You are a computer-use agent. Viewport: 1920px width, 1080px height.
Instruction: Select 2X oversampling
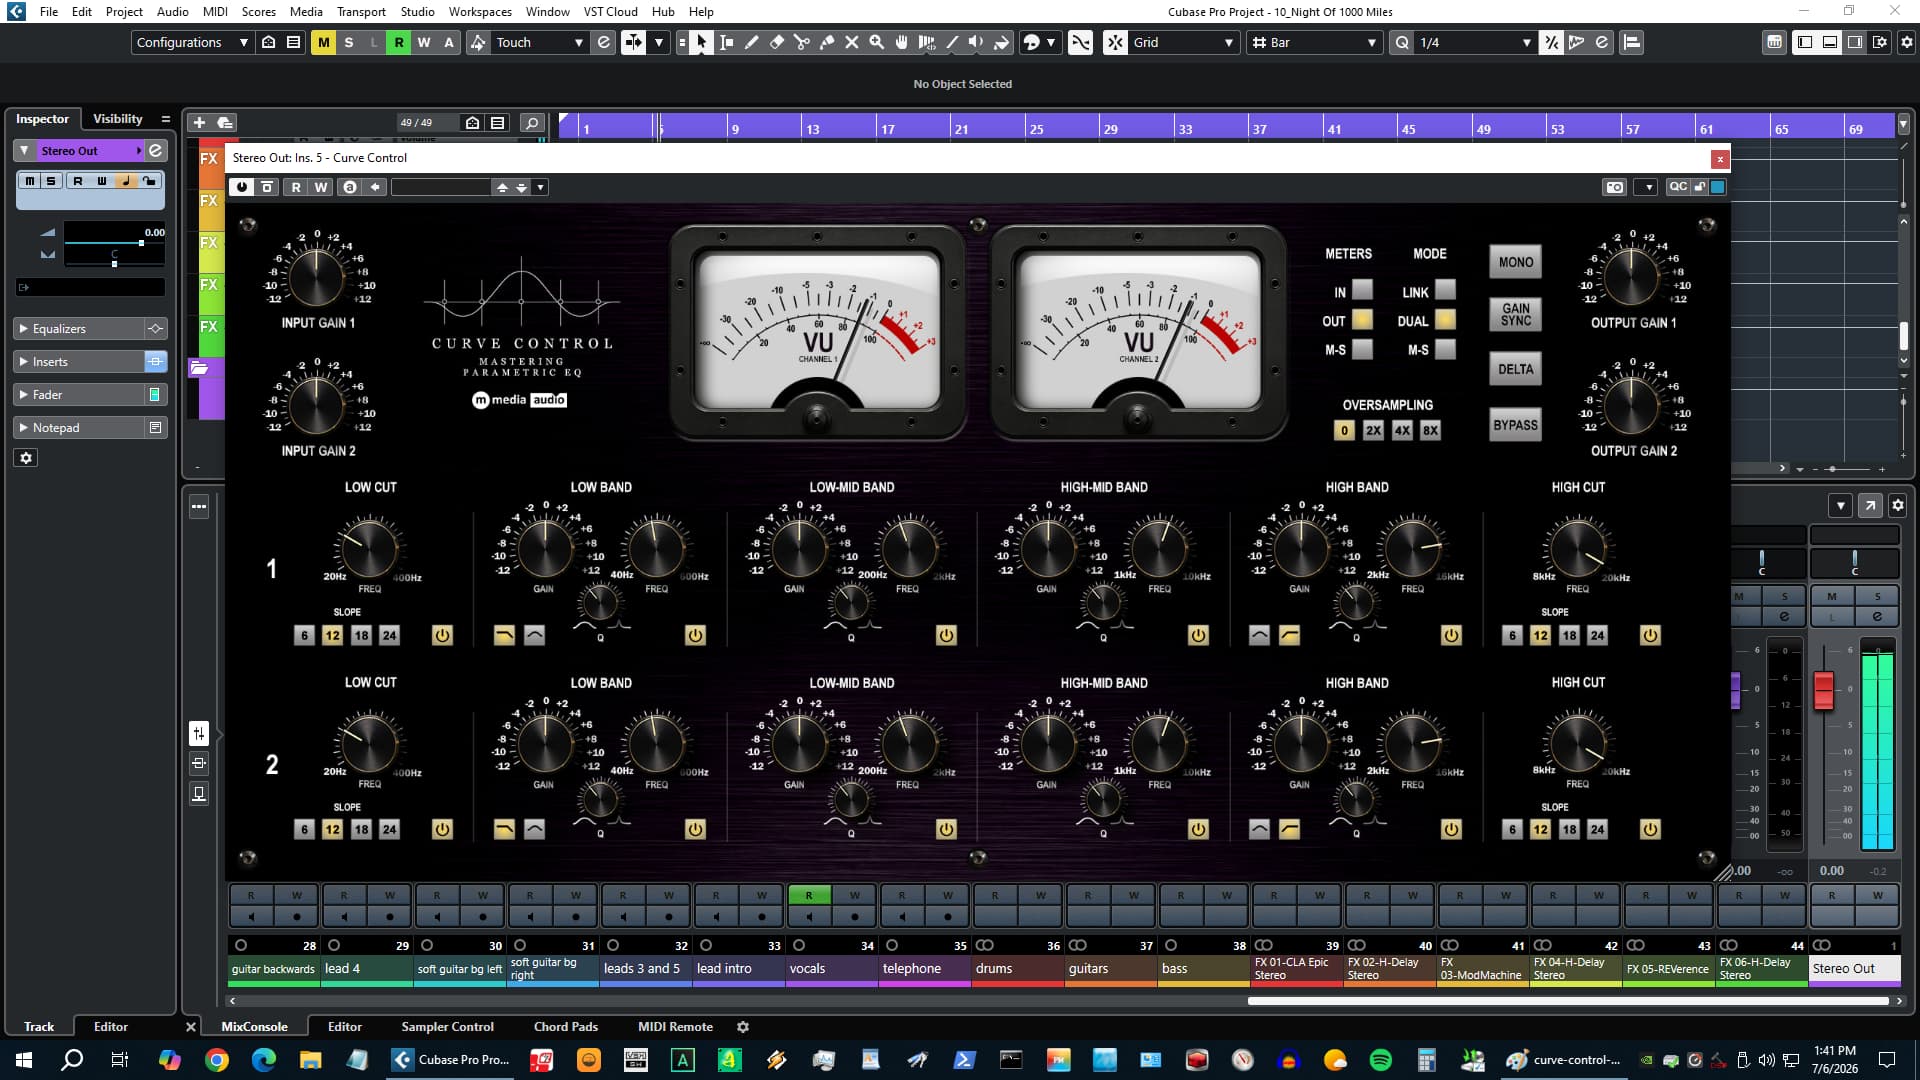1373,430
